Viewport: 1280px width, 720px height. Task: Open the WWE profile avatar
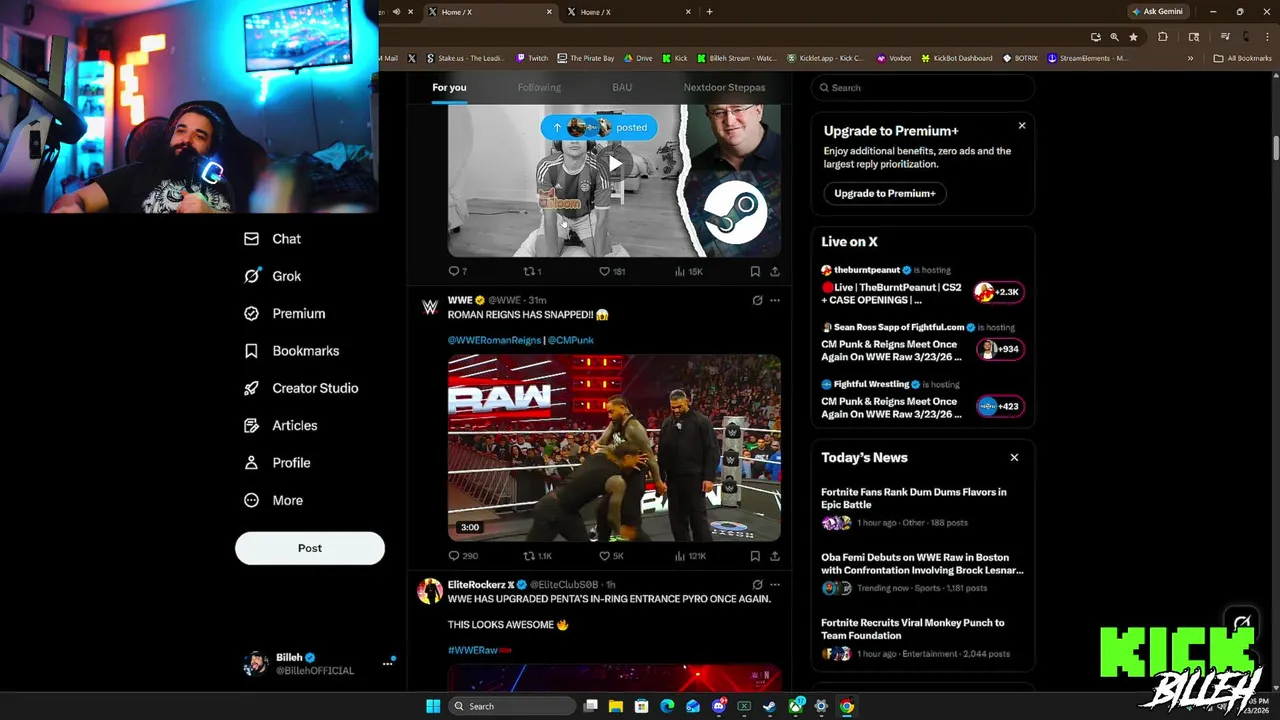[x=430, y=308]
